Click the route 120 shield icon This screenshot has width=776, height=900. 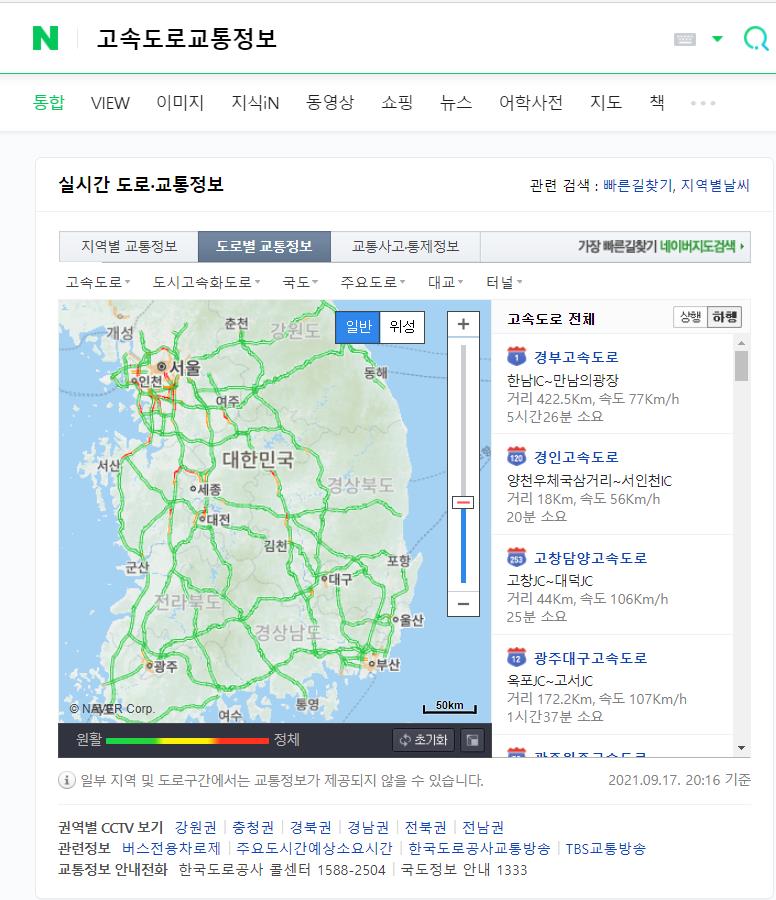(517, 456)
